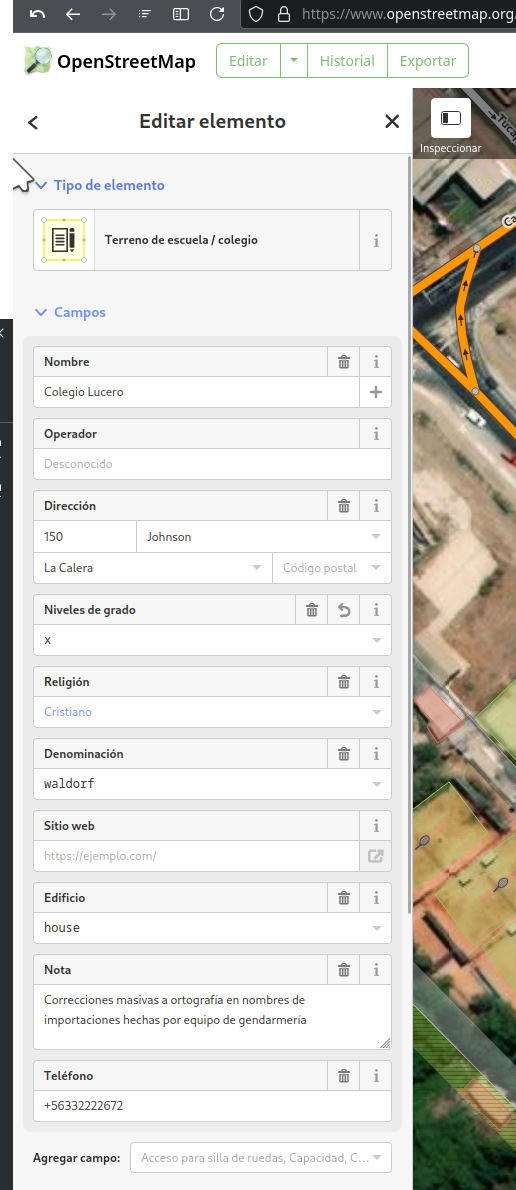The height and width of the screenshot is (1190, 516).
Task: Show info for Nota field
Action: (376, 970)
